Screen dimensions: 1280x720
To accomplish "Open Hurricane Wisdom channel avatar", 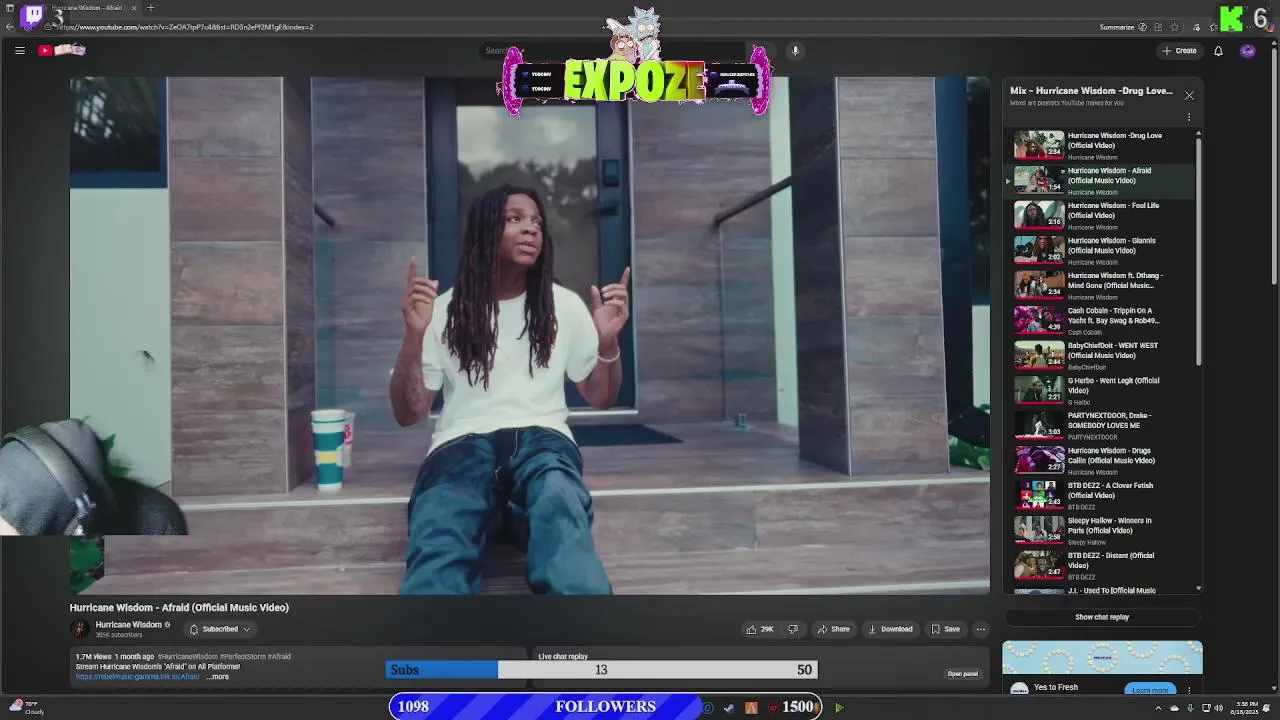I will [x=79, y=629].
